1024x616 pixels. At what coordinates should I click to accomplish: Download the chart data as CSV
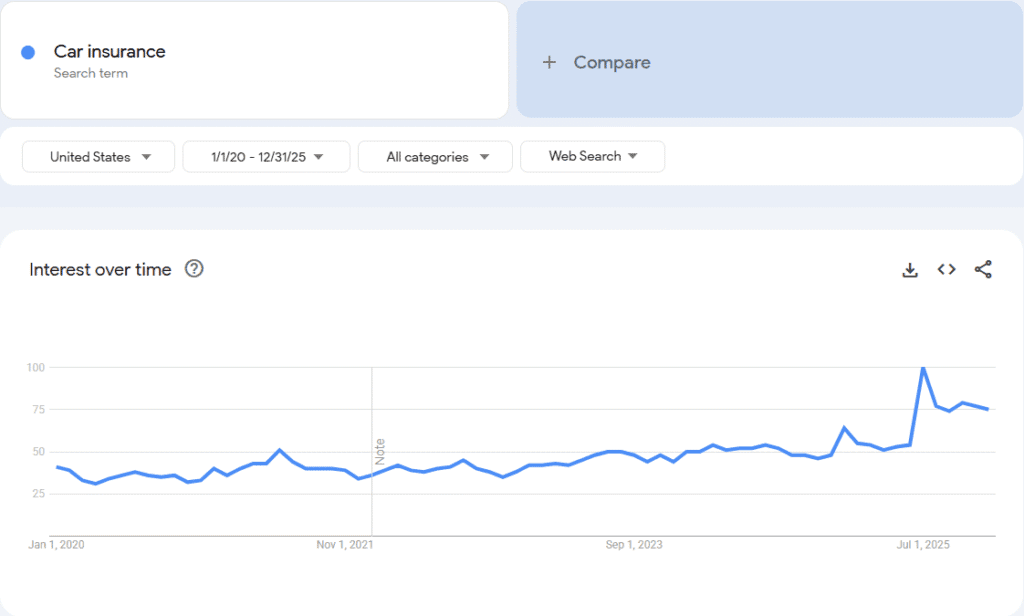pos(910,269)
